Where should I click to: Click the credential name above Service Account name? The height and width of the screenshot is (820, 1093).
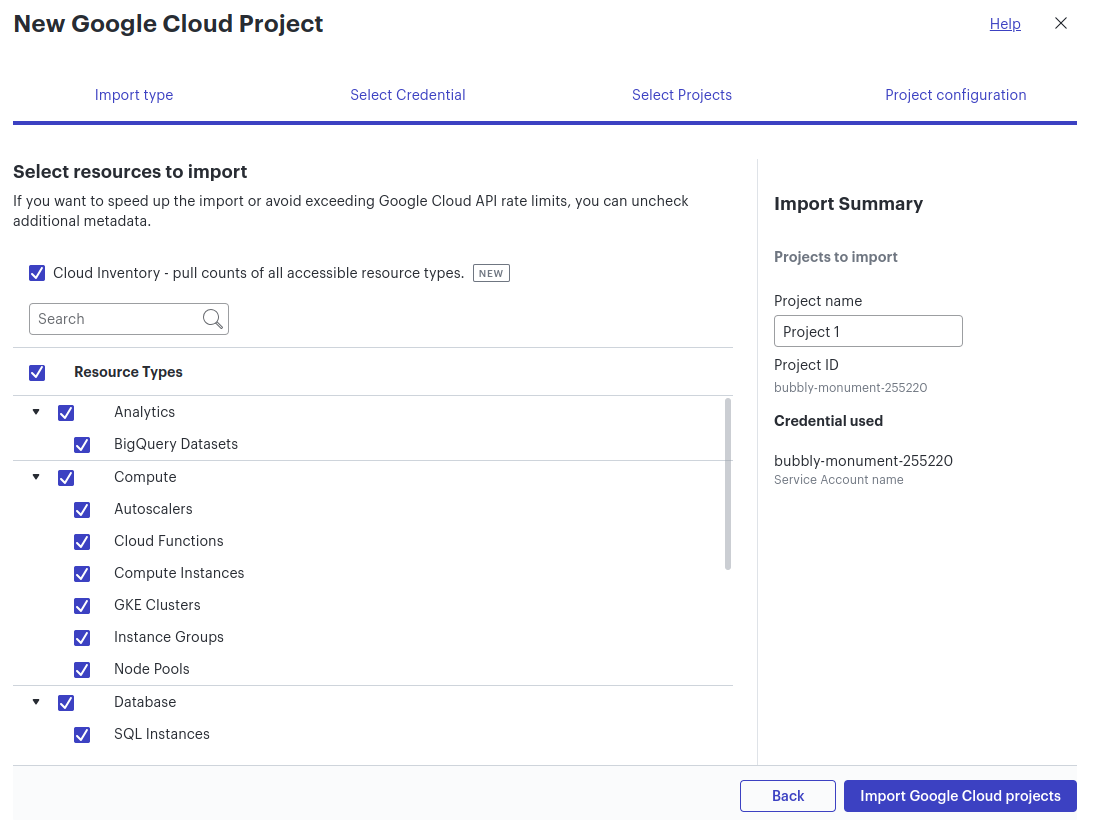[x=863, y=461]
